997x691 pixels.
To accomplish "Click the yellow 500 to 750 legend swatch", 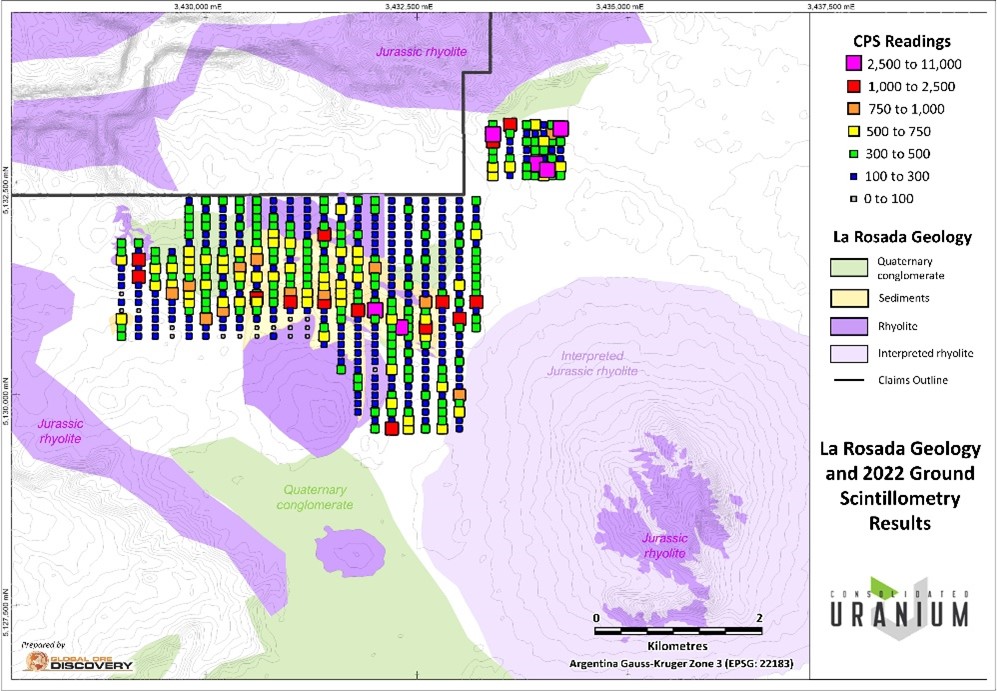I will [x=854, y=131].
